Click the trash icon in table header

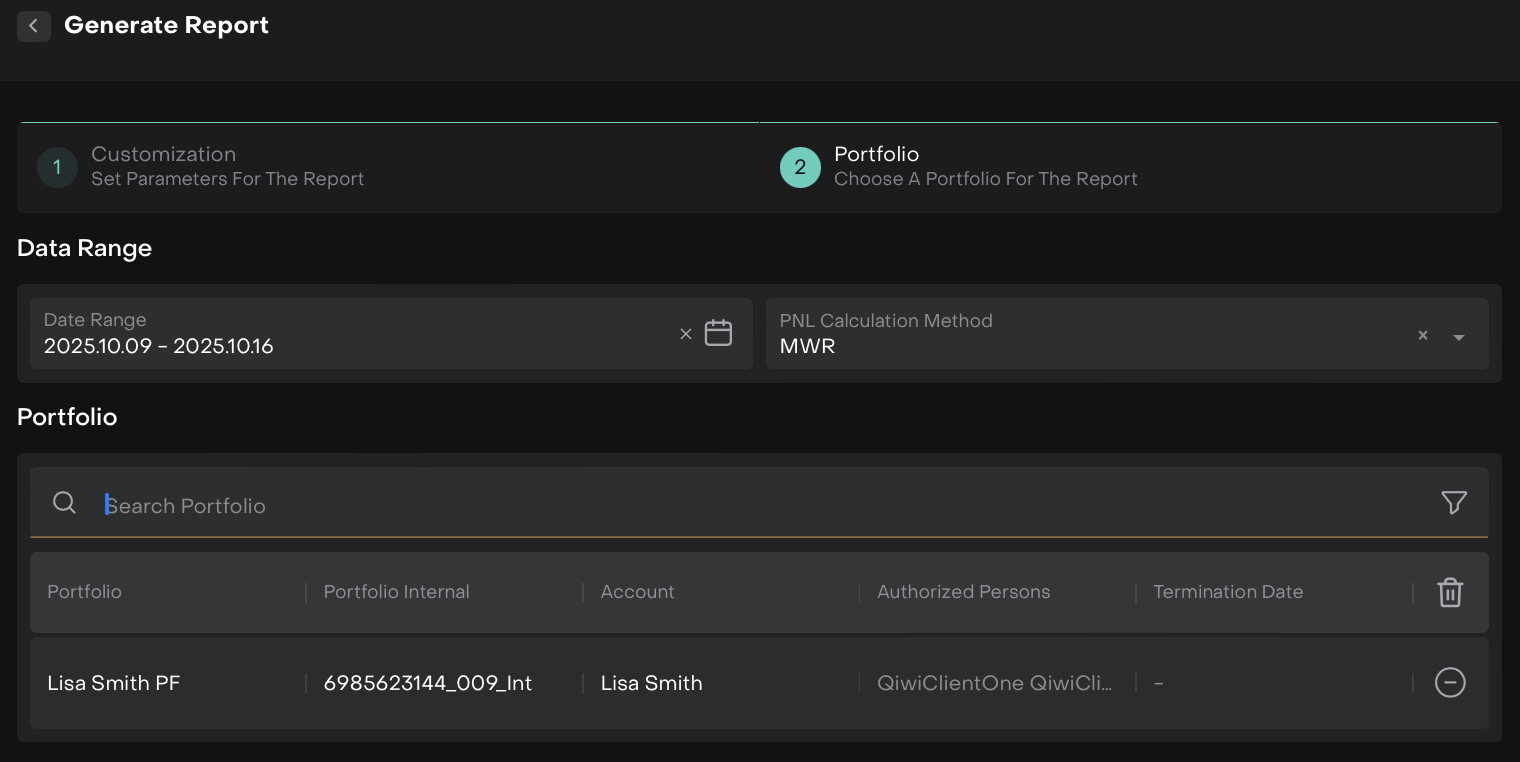pos(1449,592)
